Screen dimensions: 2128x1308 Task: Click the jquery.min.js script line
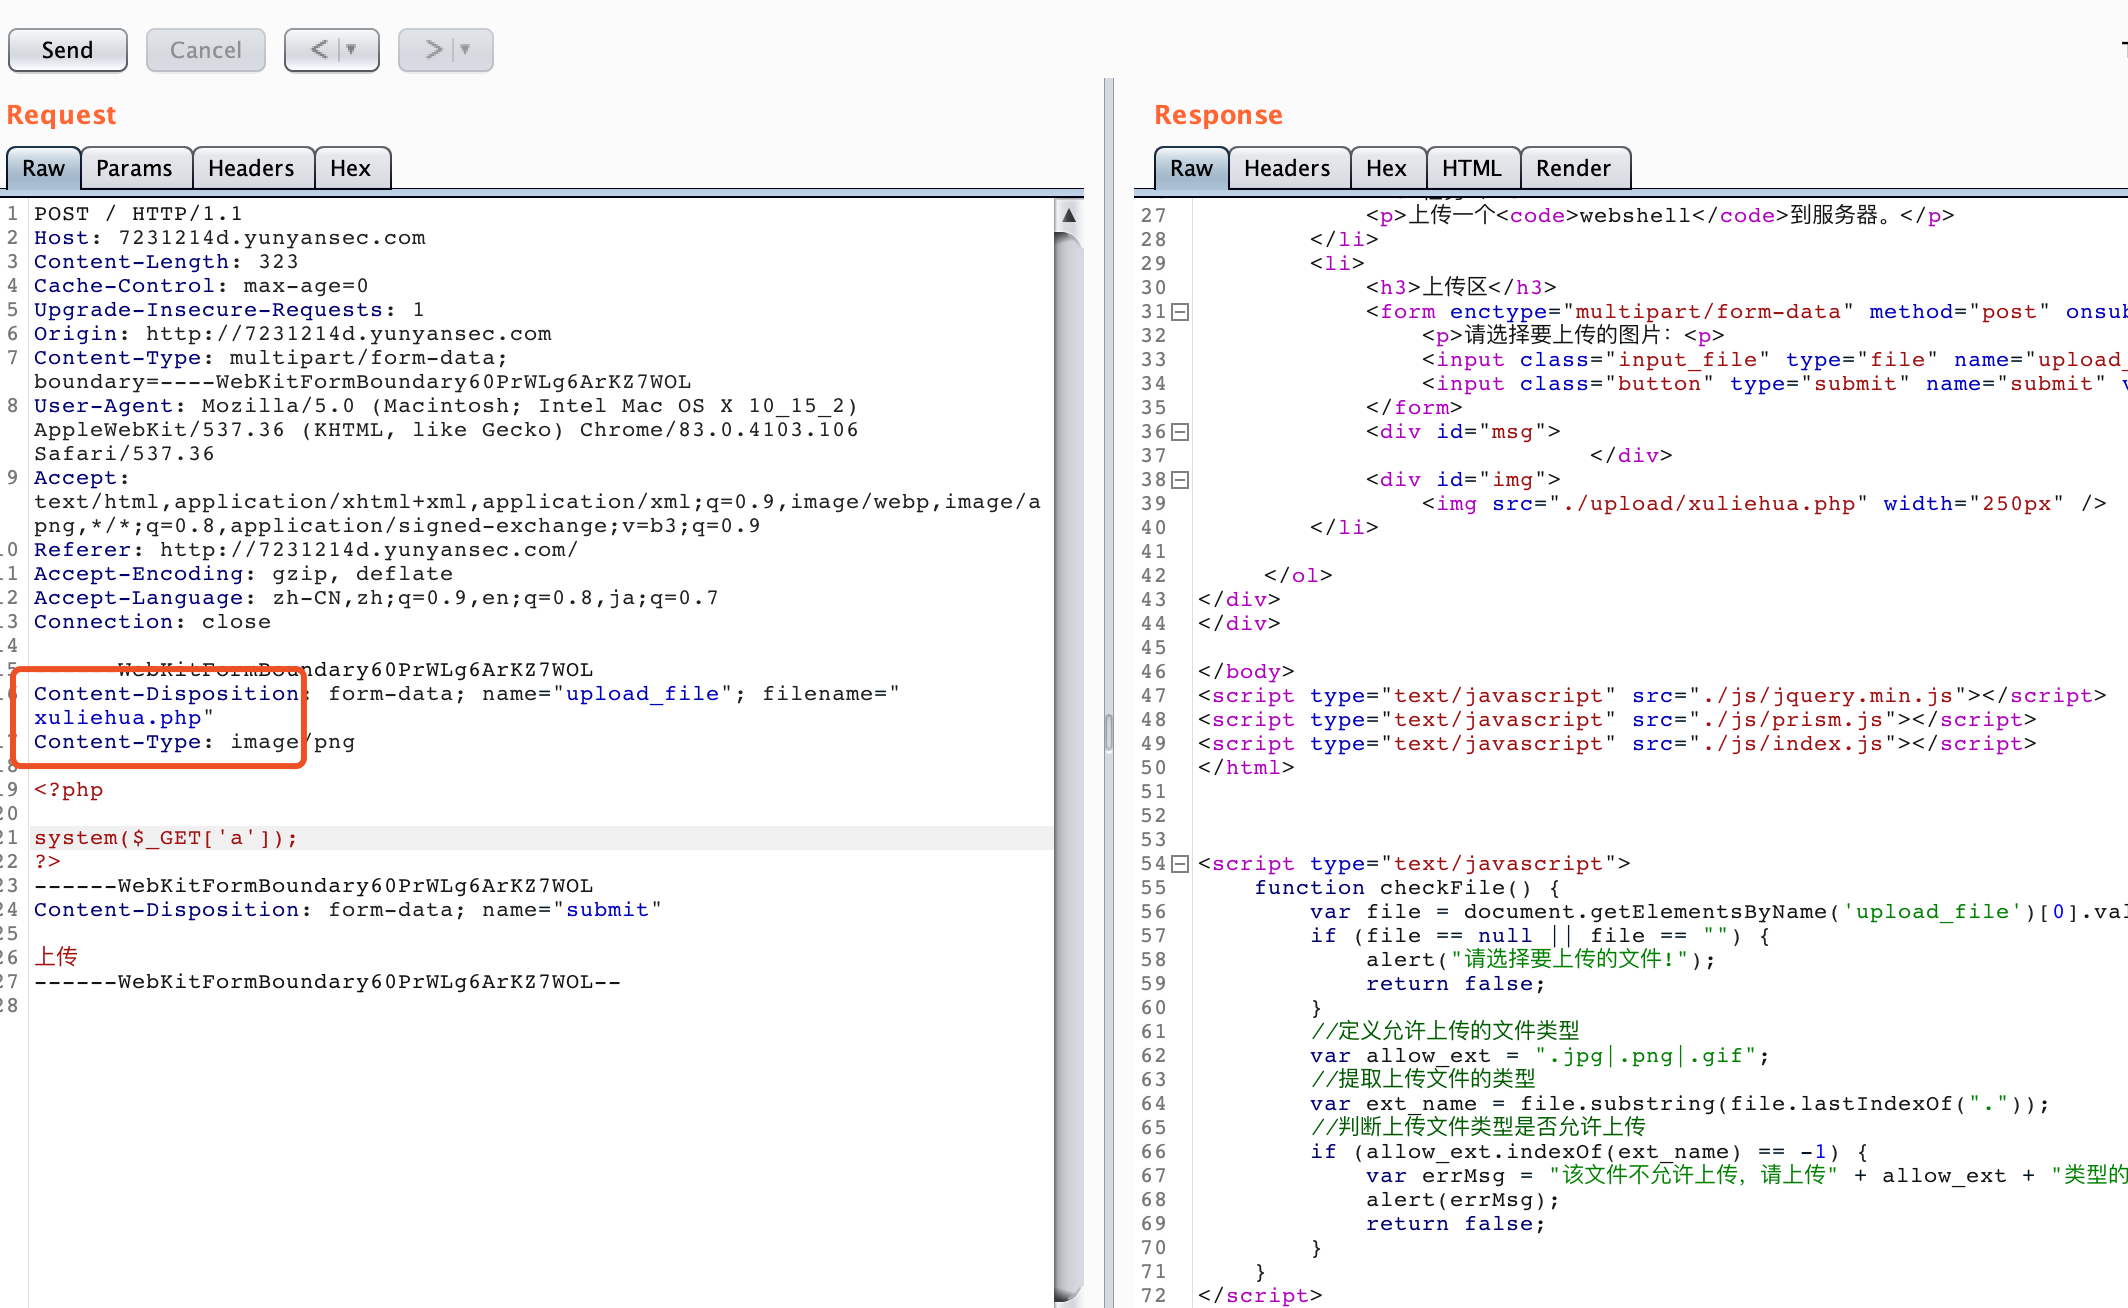1652,696
